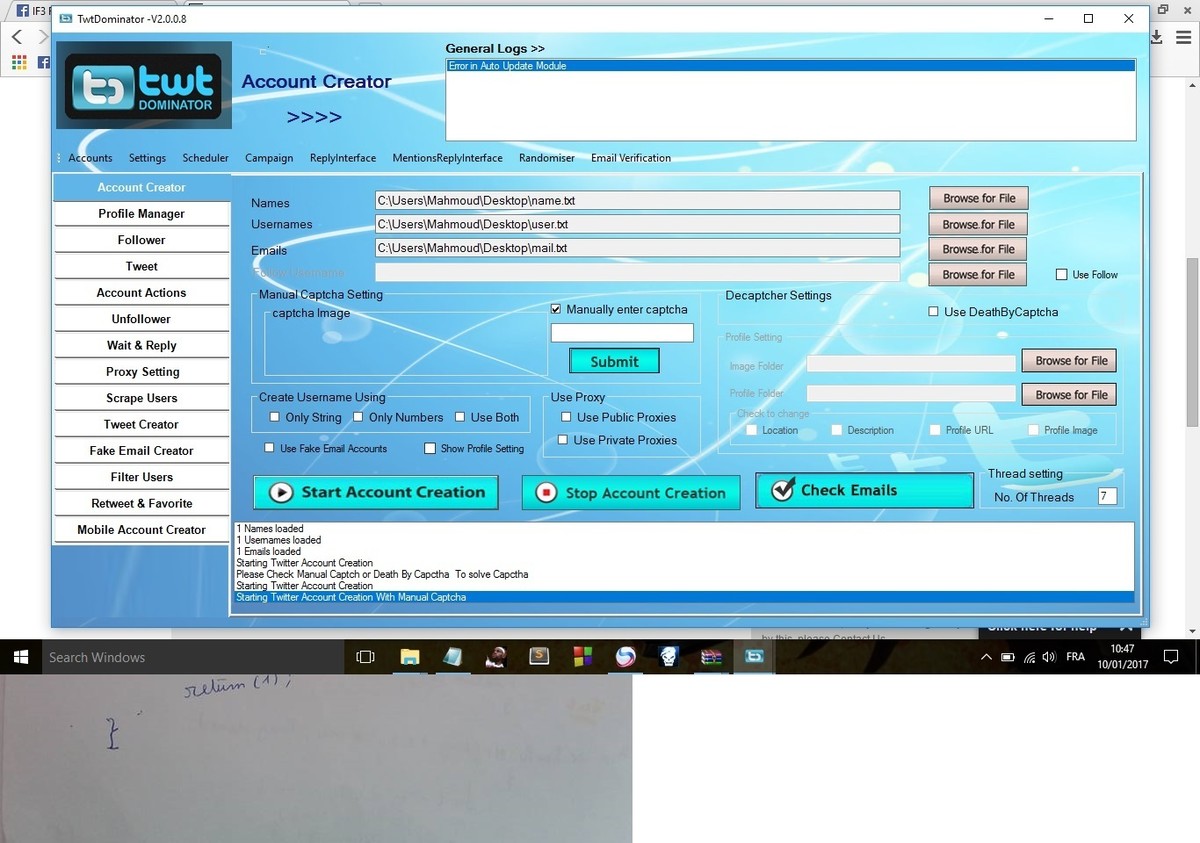Viewport: 1200px width, 843px height.
Task: Click the No. Of Threads input box
Action: click(1106, 496)
